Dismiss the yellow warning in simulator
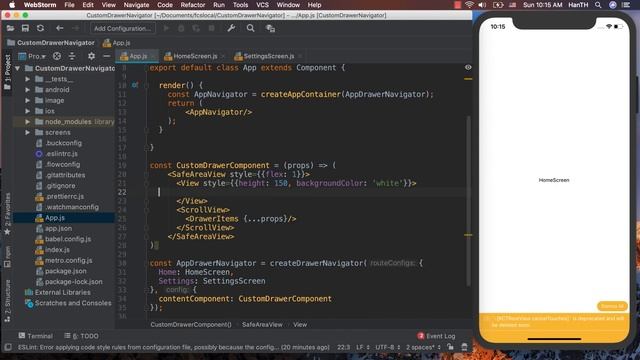Screen dimensions: 640x360 (611, 306)
